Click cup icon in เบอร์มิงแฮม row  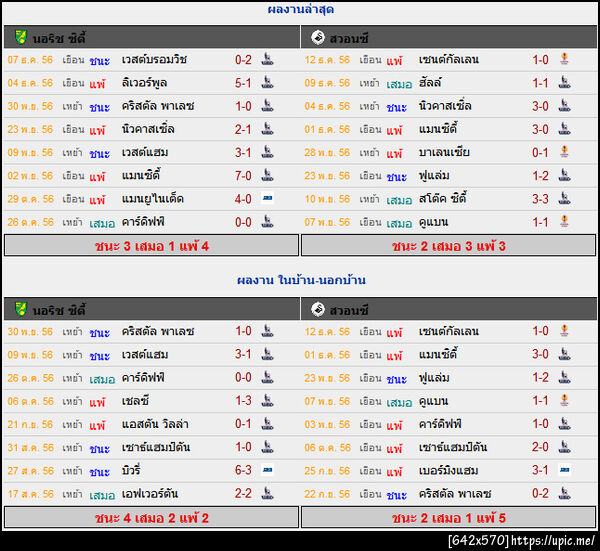click(x=564, y=470)
